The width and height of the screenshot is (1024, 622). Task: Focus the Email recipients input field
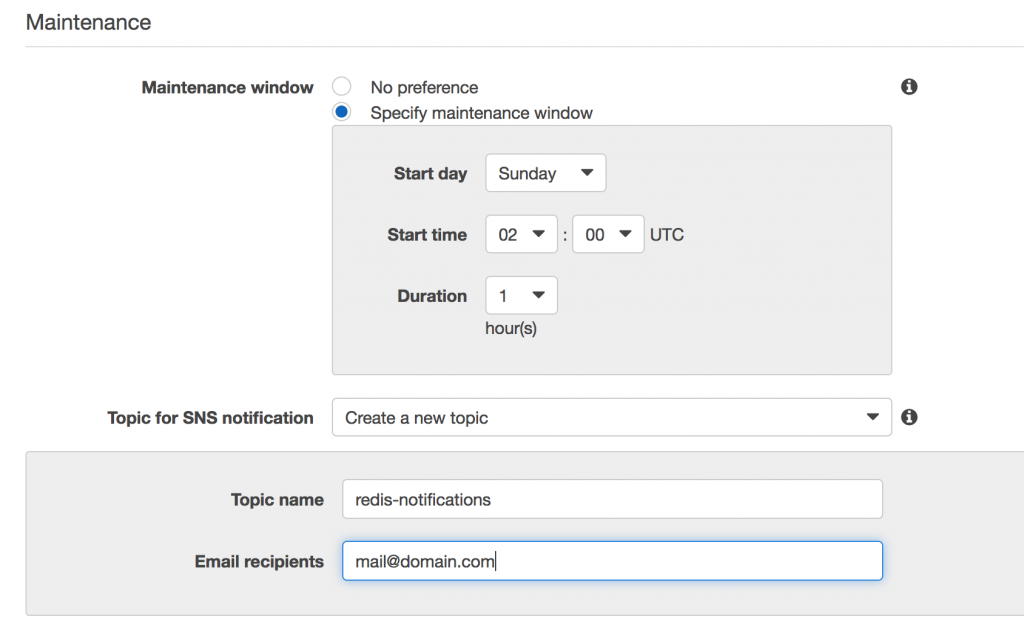click(611, 561)
